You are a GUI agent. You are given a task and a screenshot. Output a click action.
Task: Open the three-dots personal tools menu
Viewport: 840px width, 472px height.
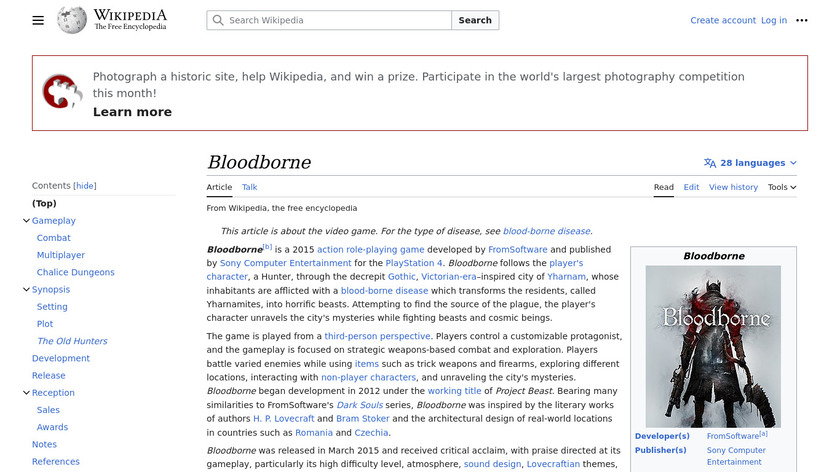click(801, 20)
